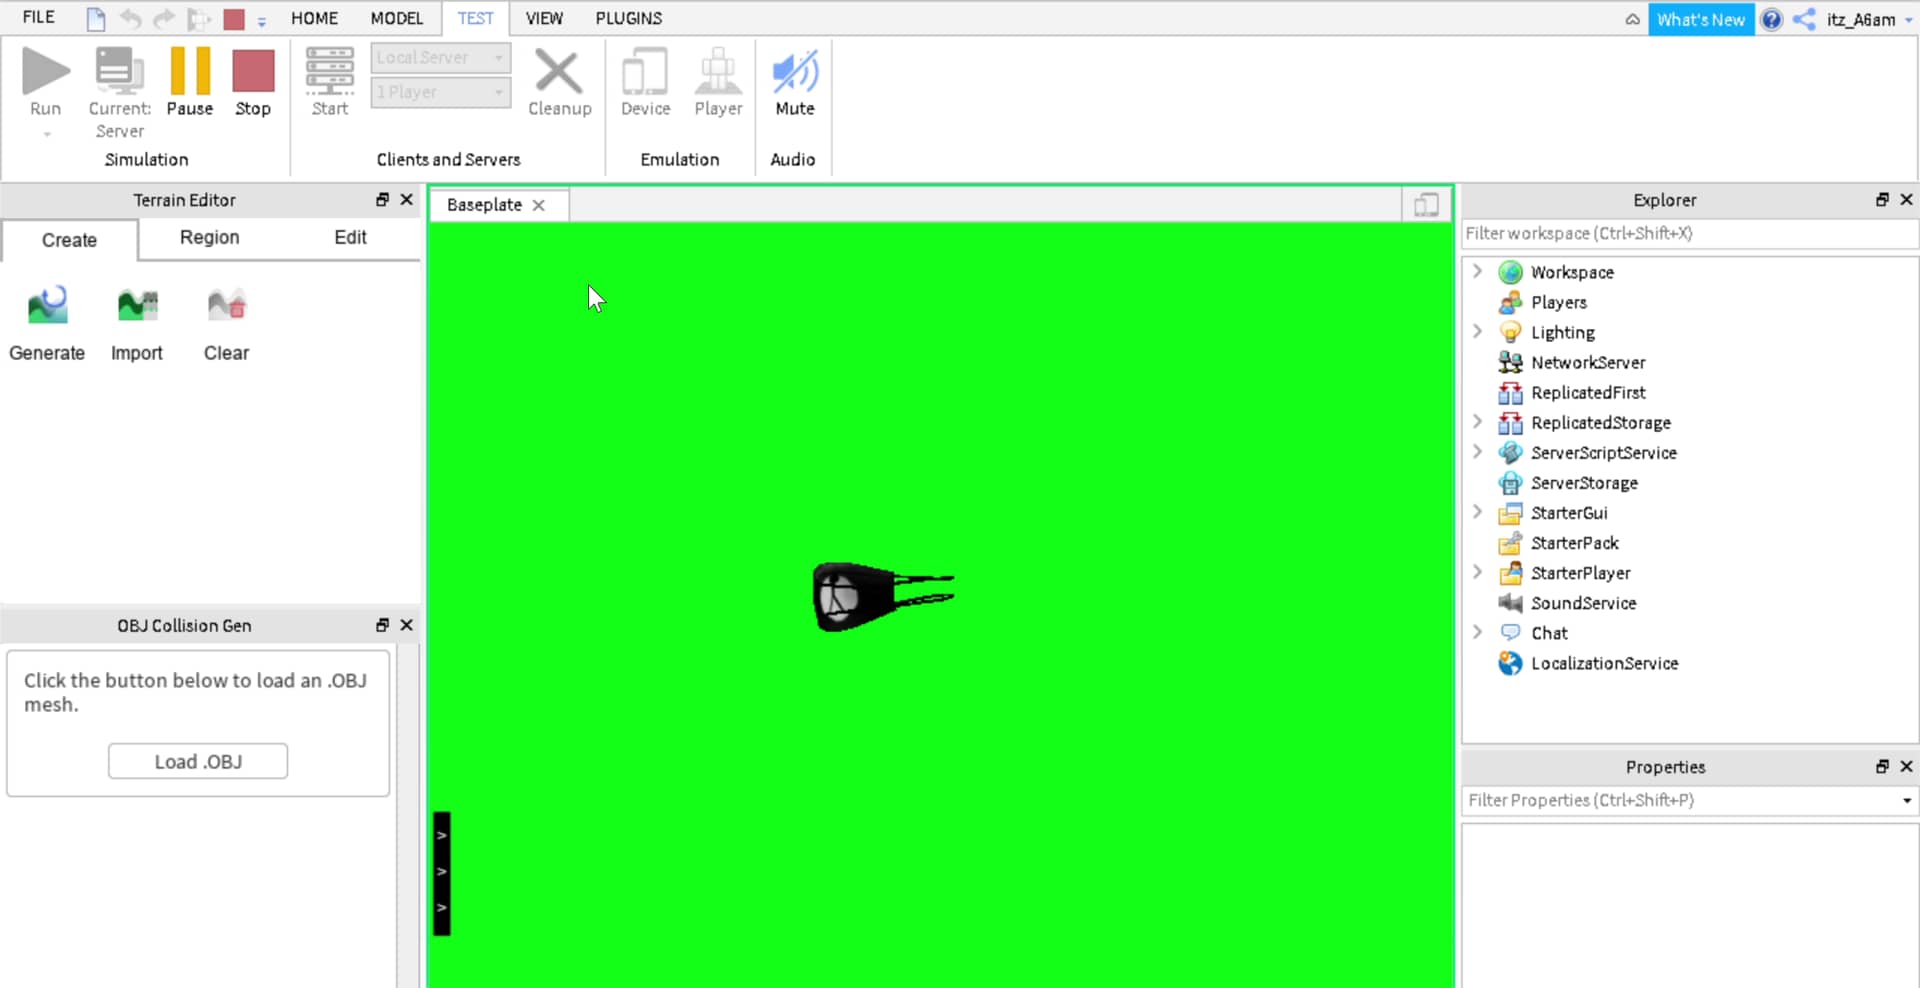Screen dimensions: 1920x988
Task: Open the What's New panel
Action: click(1700, 19)
